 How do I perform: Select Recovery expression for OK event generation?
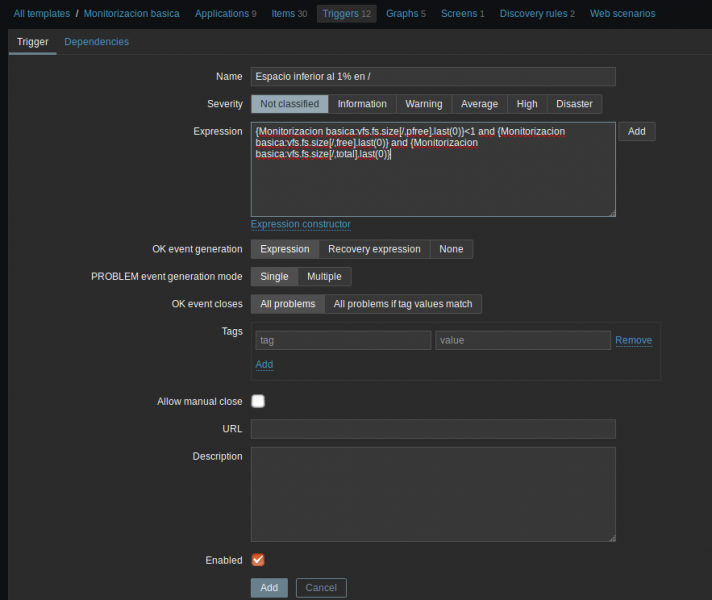375,249
